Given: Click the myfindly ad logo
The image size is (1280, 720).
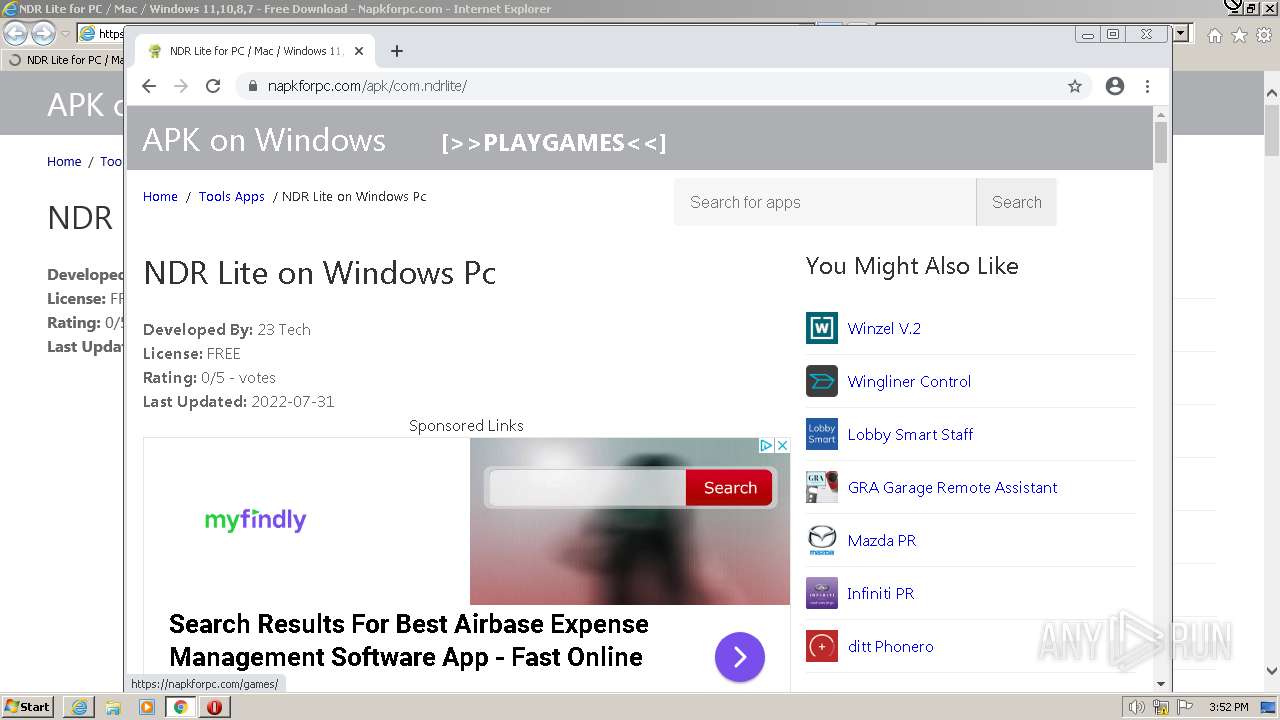Looking at the screenshot, I should tap(255, 519).
